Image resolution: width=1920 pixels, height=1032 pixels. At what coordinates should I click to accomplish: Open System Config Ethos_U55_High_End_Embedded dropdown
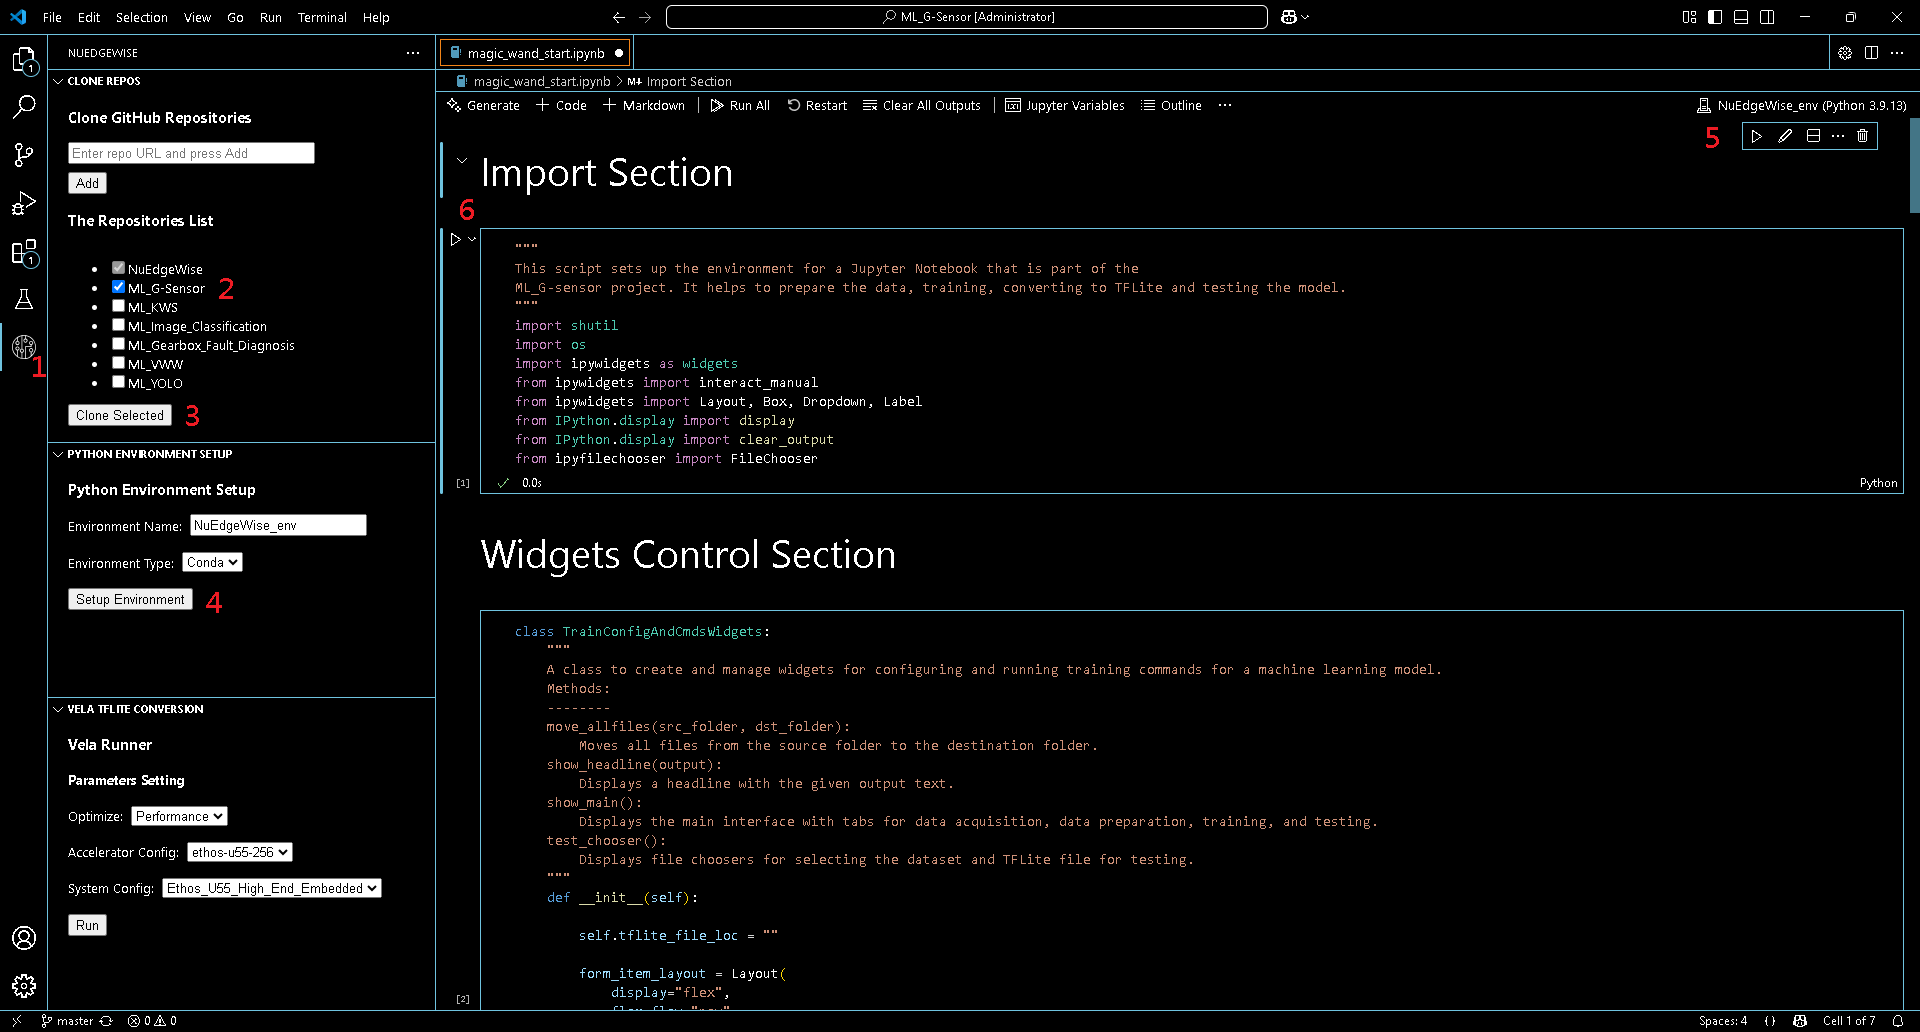(x=272, y=889)
